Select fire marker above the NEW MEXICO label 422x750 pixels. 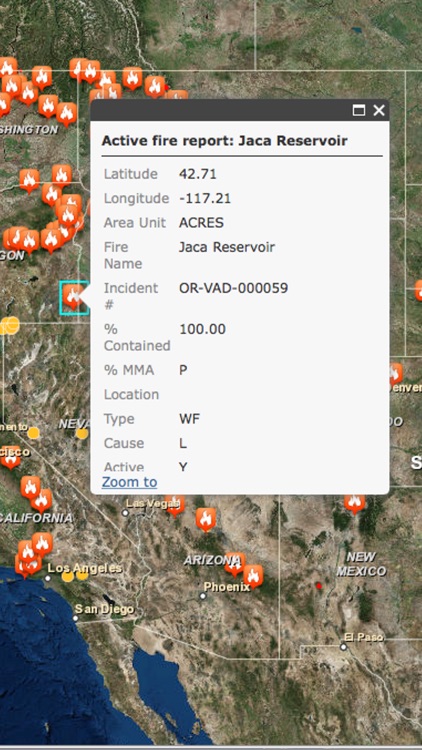tap(355, 503)
